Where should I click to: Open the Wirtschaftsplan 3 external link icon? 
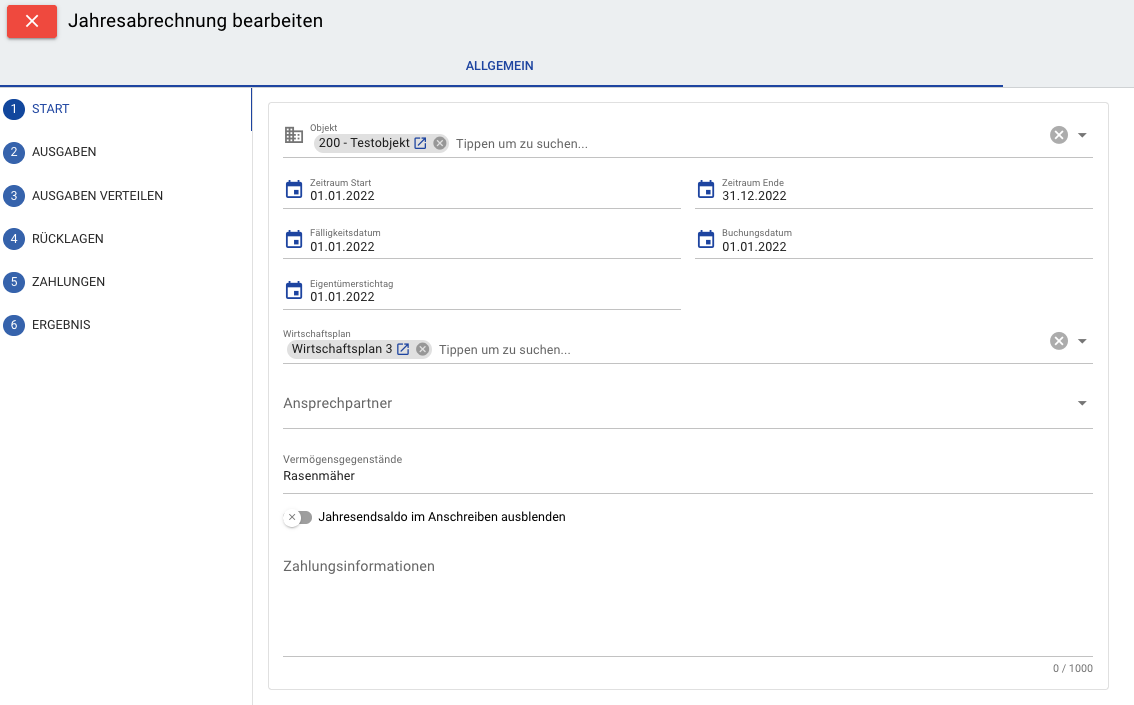coord(403,349)
